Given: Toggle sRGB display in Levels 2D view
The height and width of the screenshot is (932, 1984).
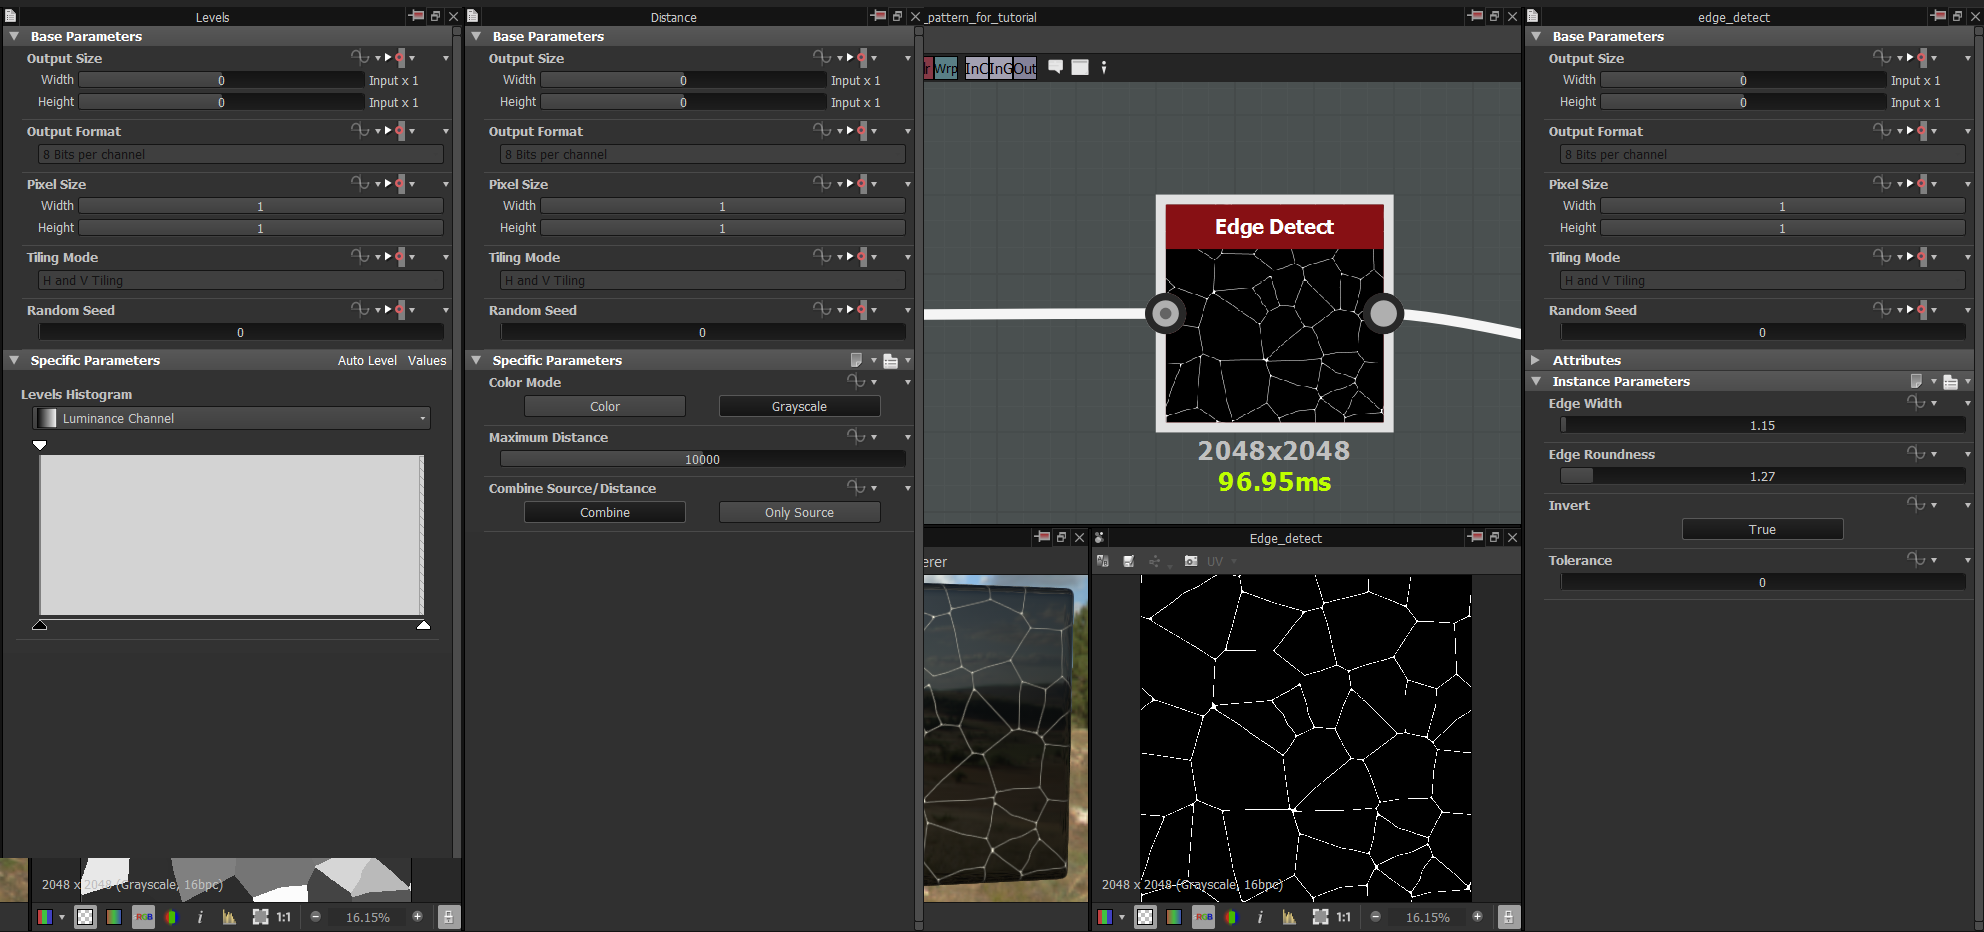Looking at the screenshot, I should pyautogui.click(x=143, y=917).
